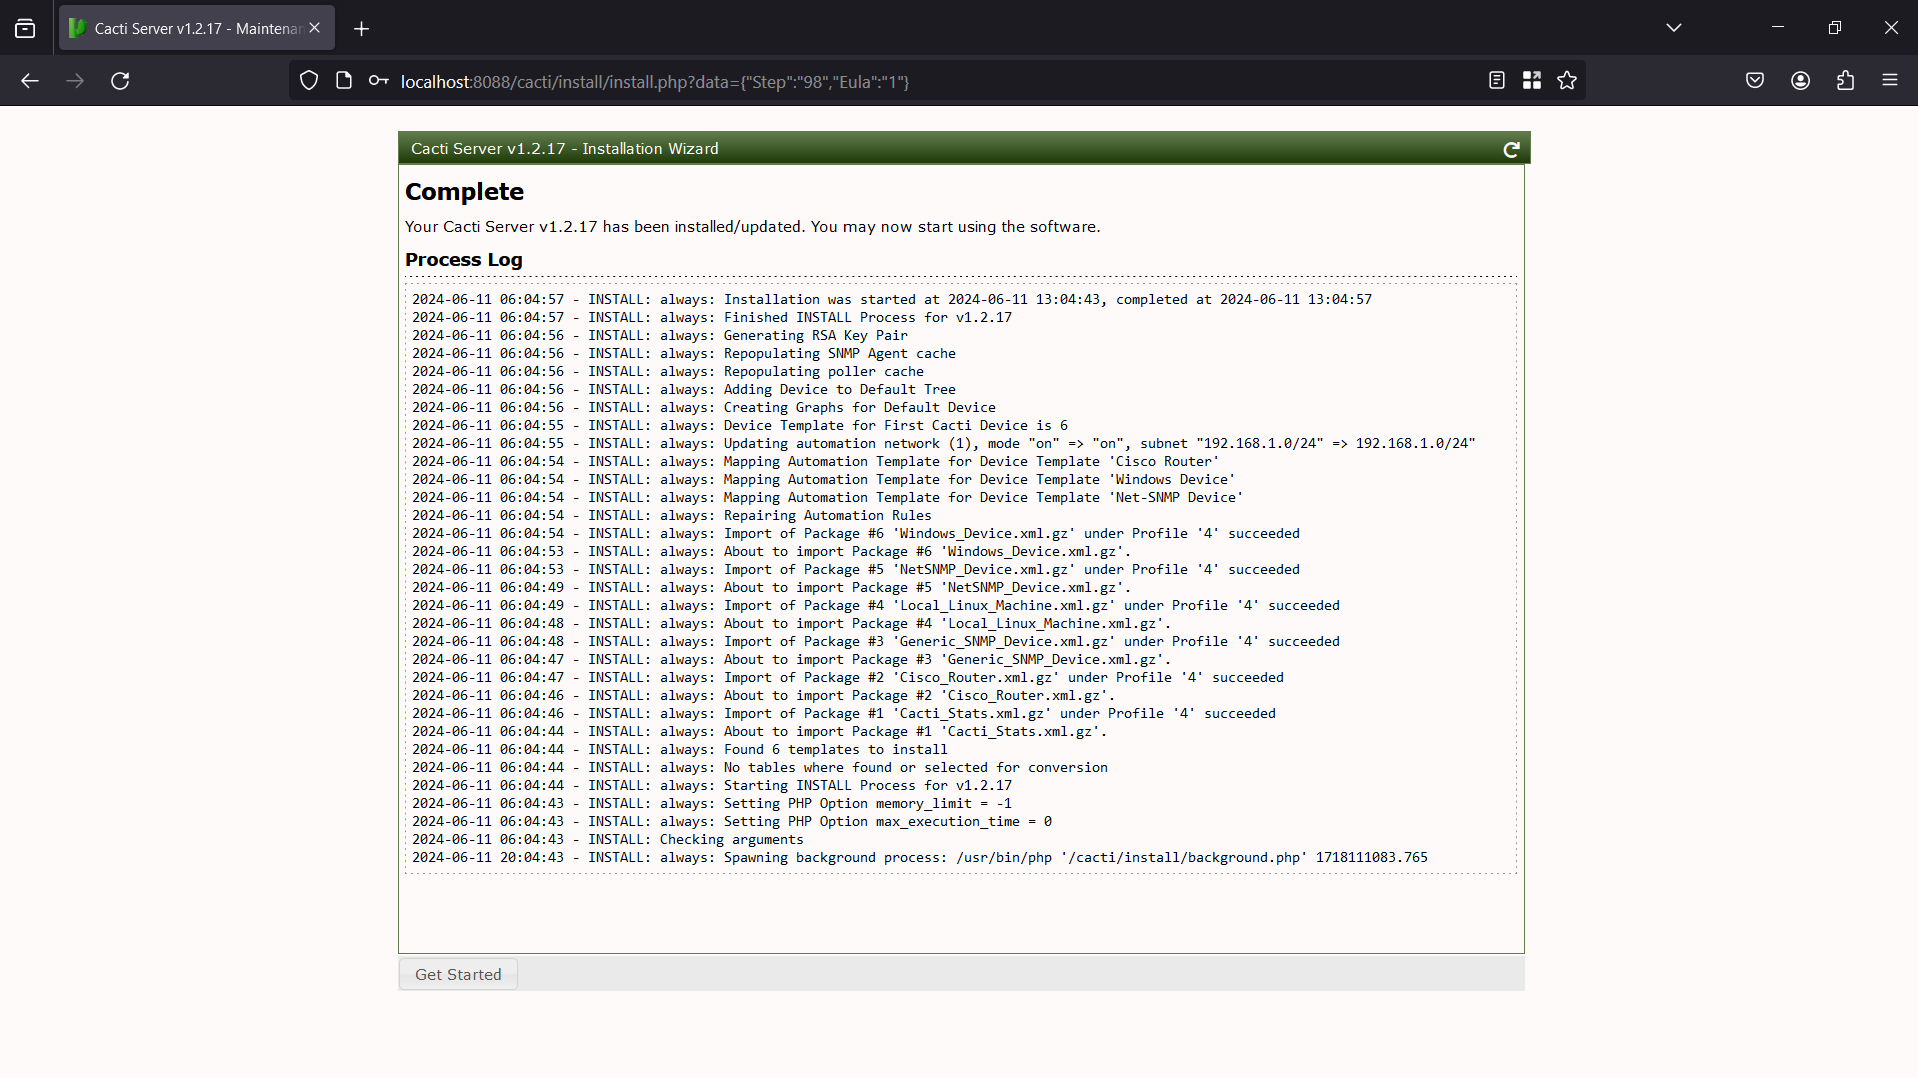Click the 'Setting PHP Option max_execution_time' line
1918x1078 pixels.
[x=732, y=822]
